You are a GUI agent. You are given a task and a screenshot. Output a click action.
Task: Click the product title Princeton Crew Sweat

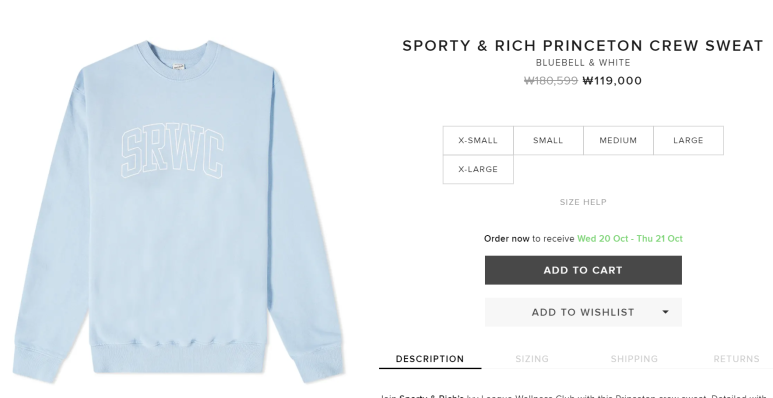583,46
